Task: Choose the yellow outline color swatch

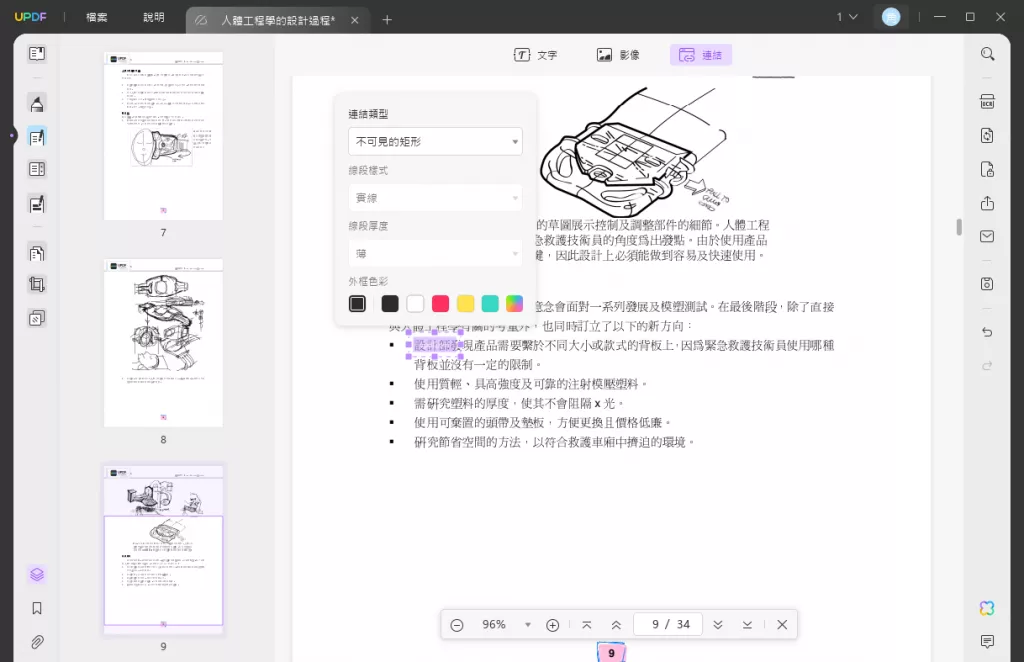Action: [465, 304]
